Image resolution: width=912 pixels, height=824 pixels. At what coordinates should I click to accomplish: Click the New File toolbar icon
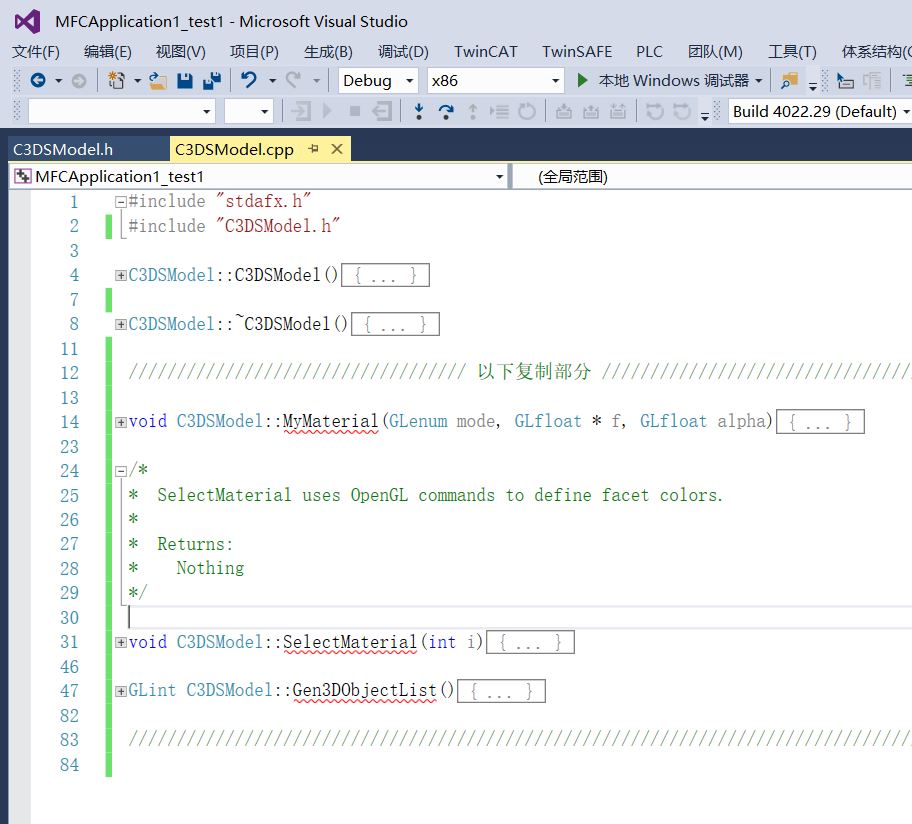tap(115, 80)
